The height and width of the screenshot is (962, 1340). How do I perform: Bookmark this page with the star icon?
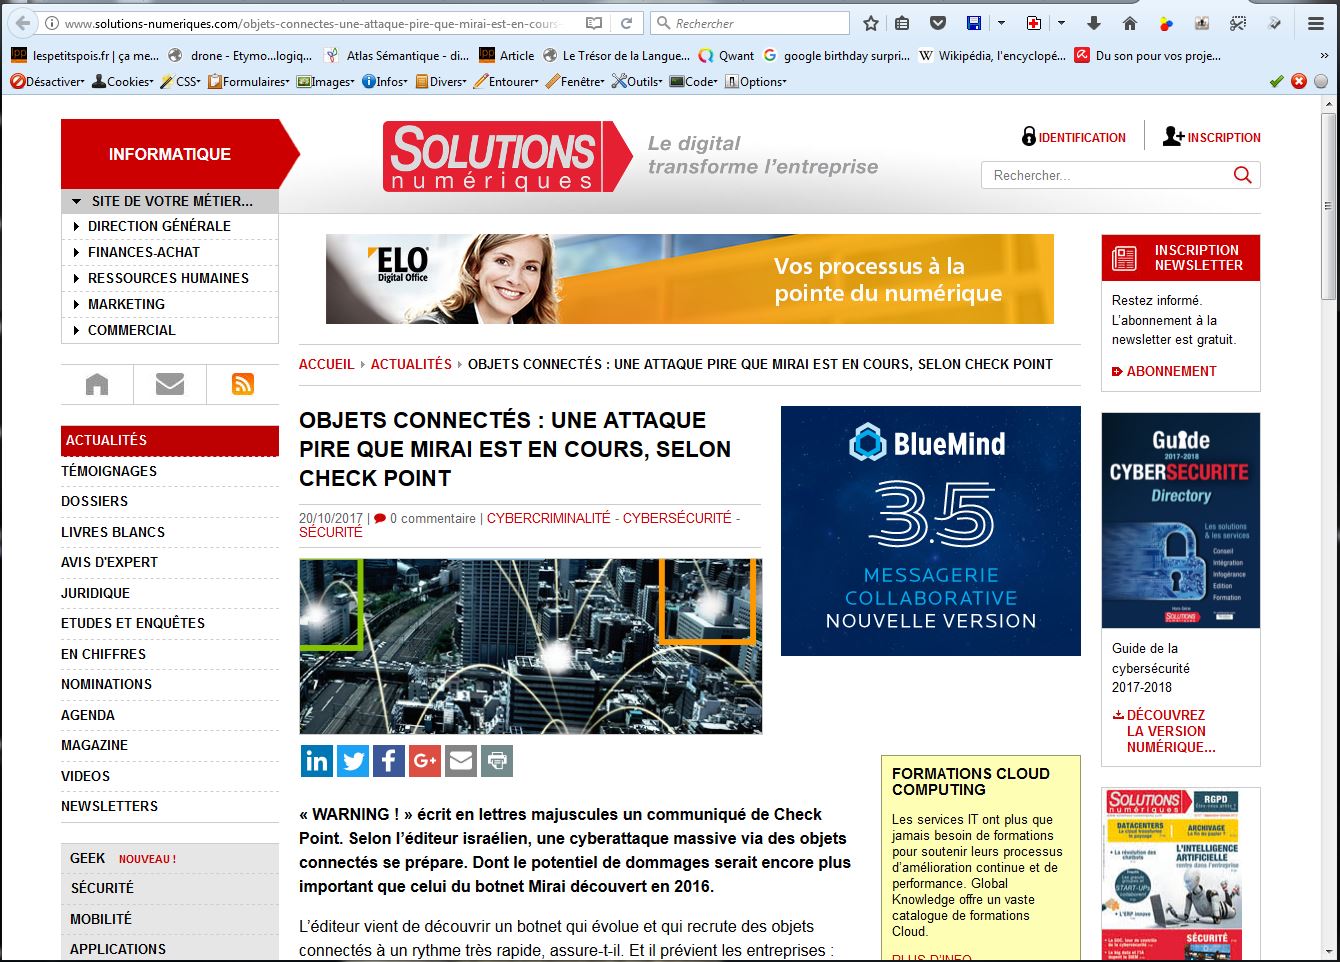click(871, 23)
